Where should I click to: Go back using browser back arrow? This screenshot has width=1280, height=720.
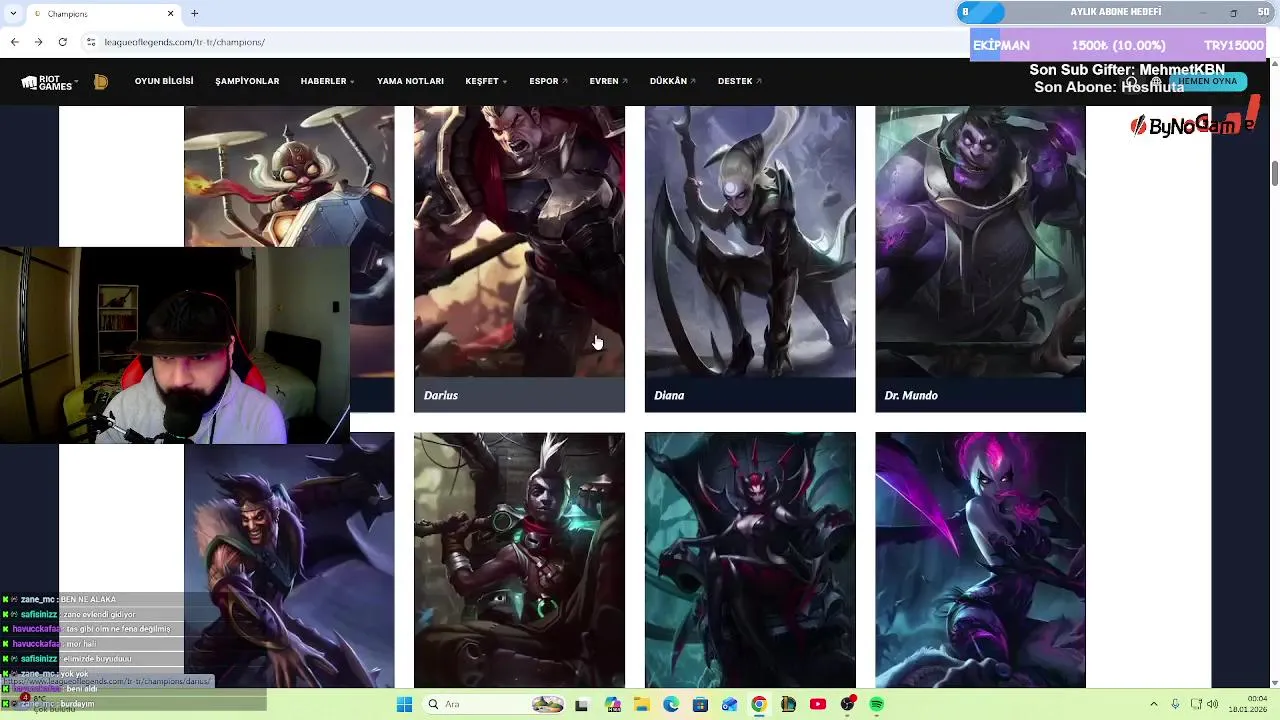click(x=14, y=42)
